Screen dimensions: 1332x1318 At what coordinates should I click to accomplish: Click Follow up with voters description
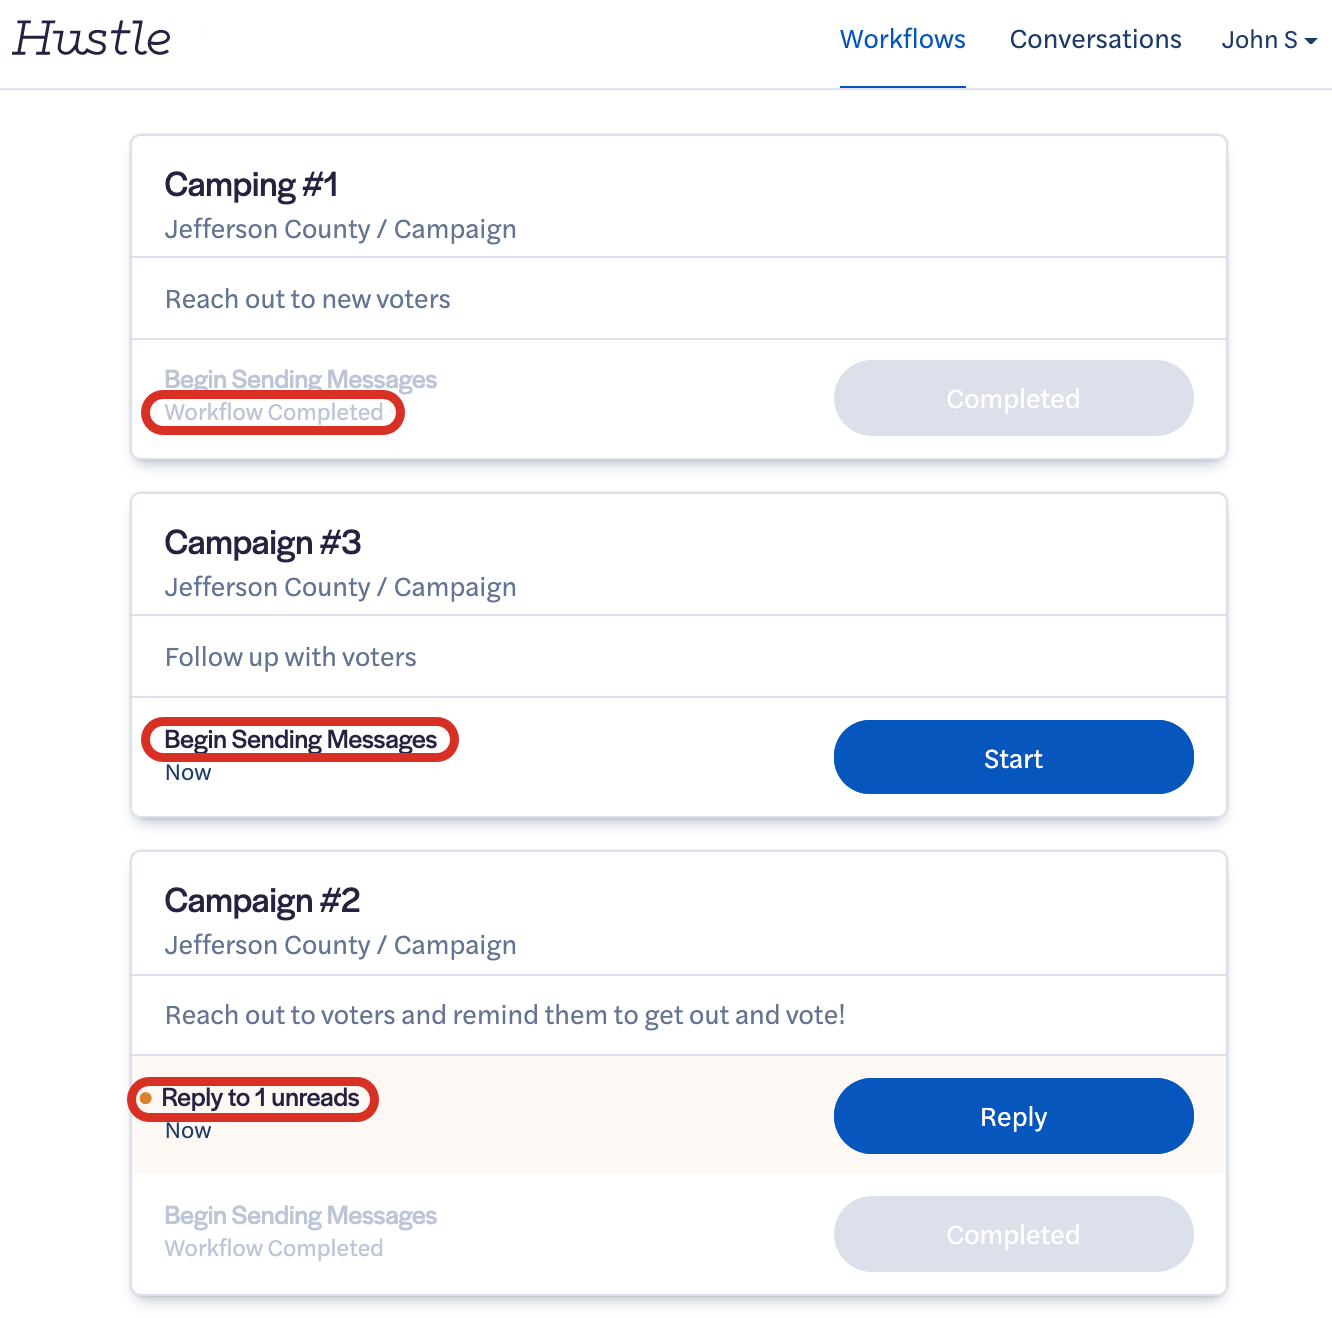[290, 657]
